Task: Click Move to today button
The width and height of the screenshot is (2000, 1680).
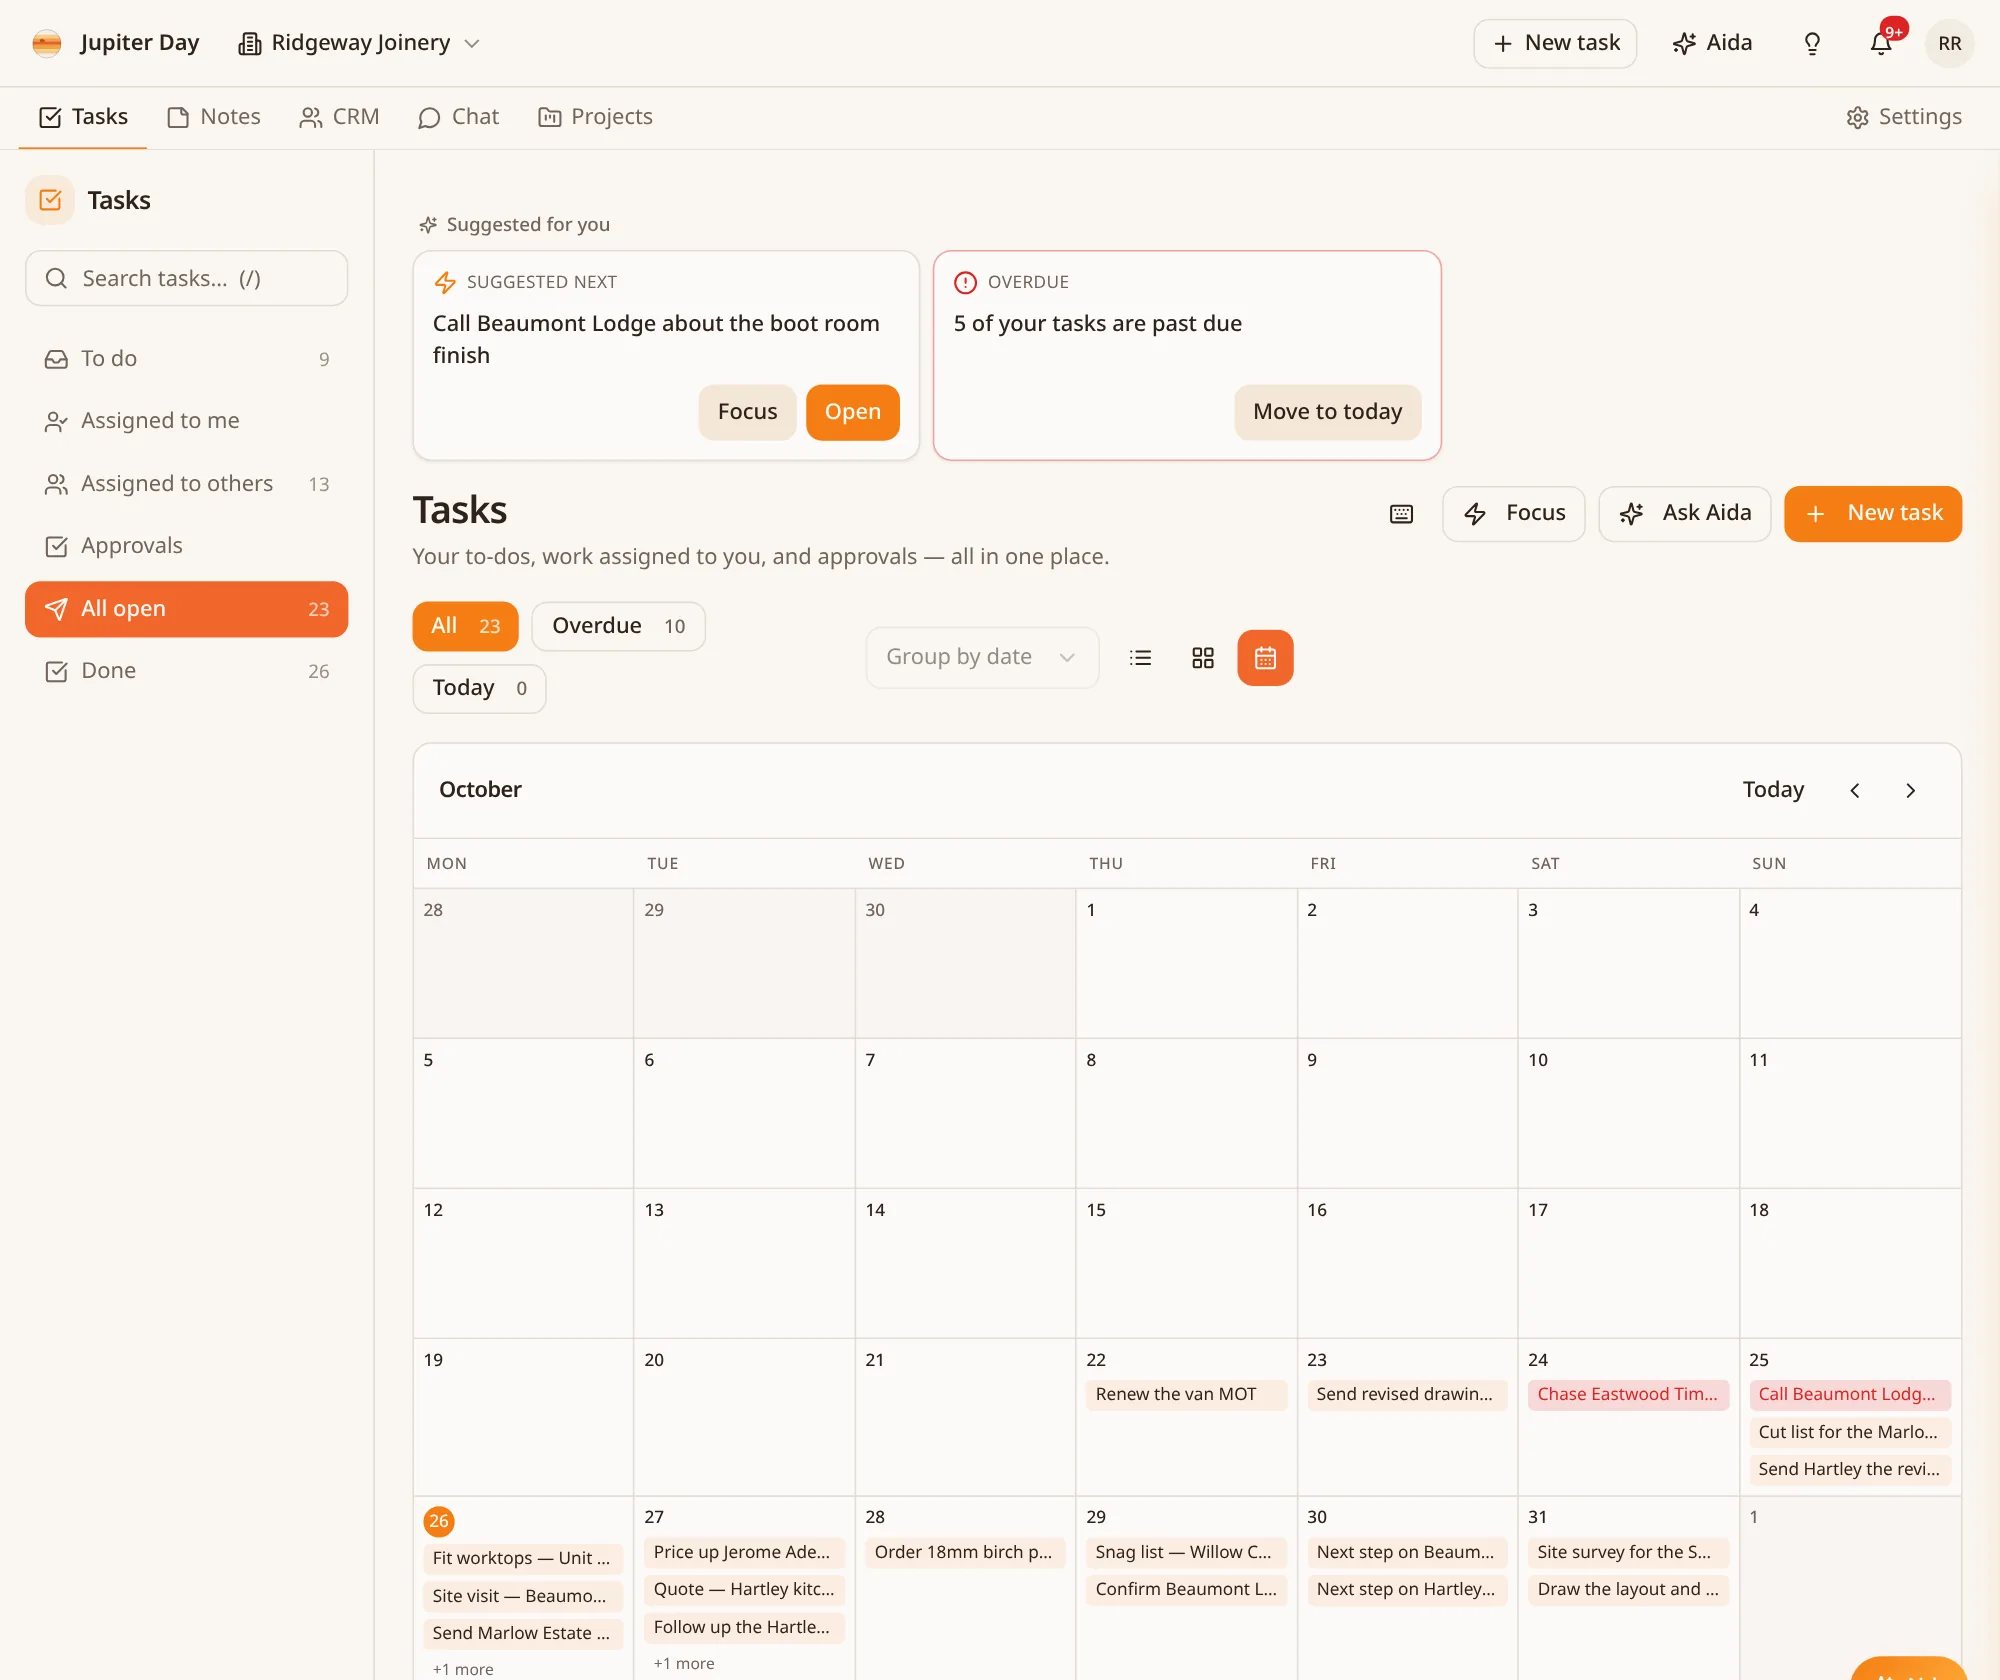Action: point(1327,412)
